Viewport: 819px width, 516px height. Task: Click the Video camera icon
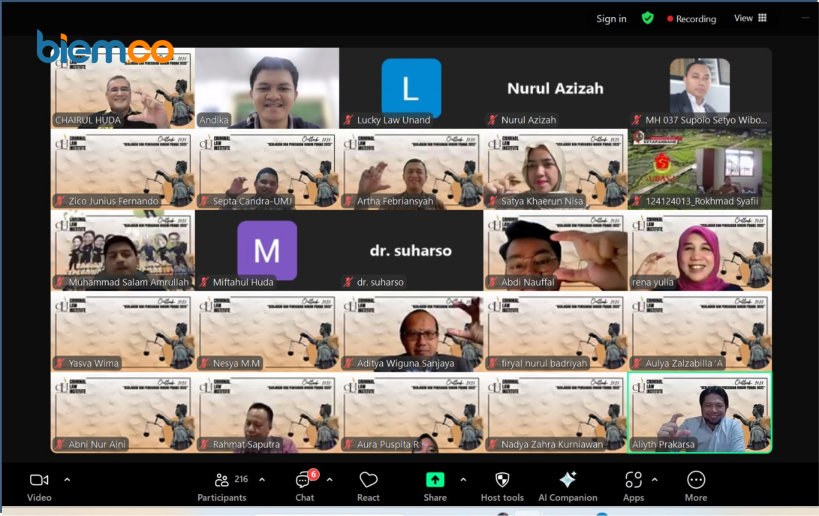[39, 480]
